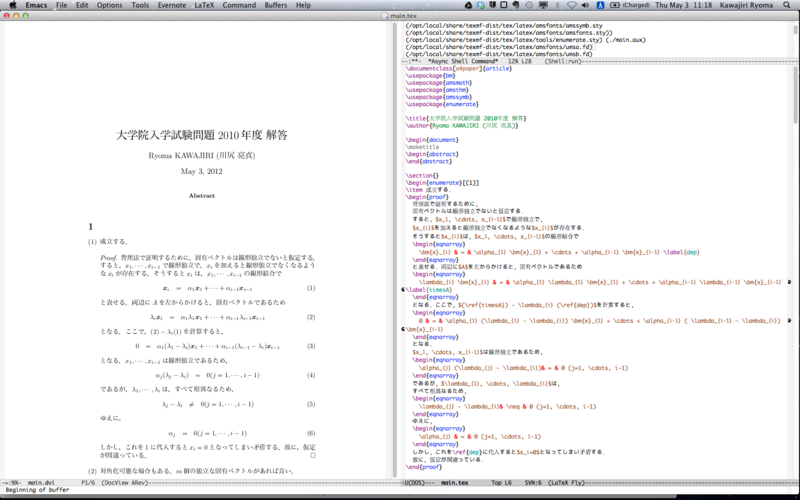Click the author line Ryoma KAWAJIRI in preview
Viewport: 800px width, 500px height.
click(x=202, y=156)
